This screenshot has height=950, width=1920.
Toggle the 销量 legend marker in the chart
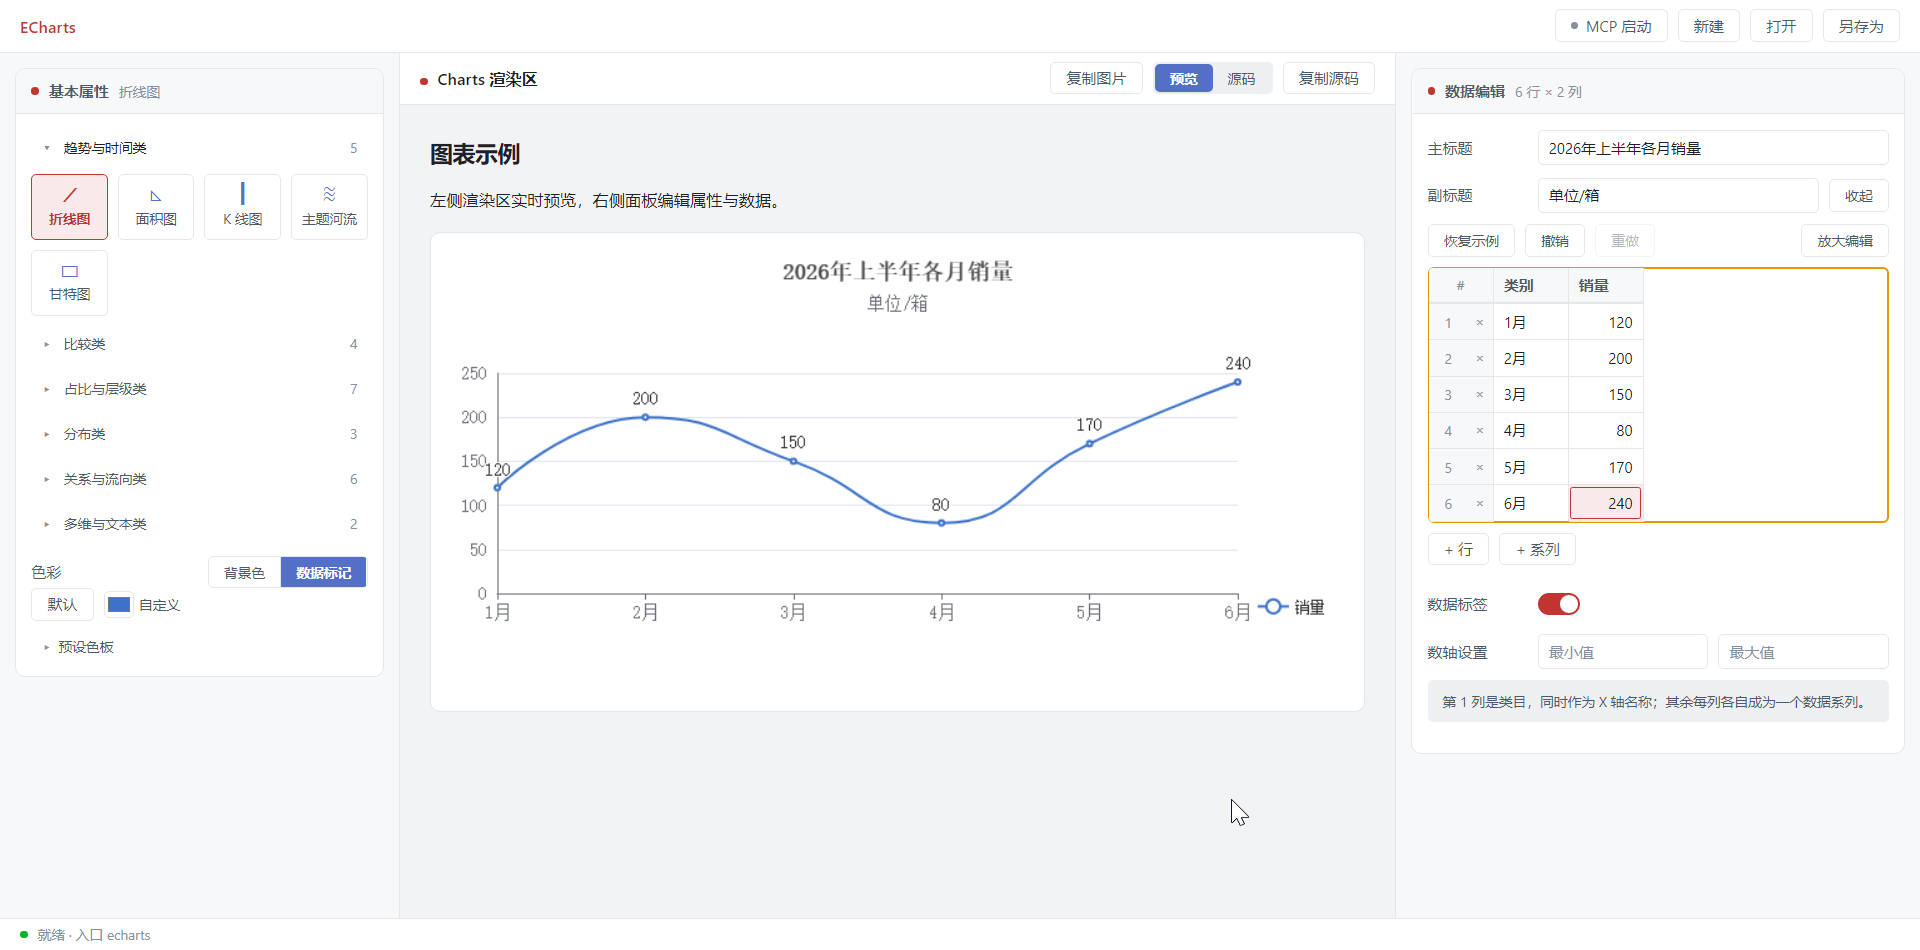[x=1272, y=607]
